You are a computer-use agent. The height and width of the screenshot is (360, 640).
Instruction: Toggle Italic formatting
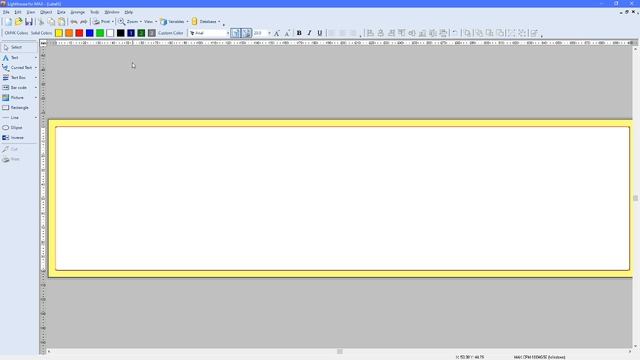(x=309, y=33)
